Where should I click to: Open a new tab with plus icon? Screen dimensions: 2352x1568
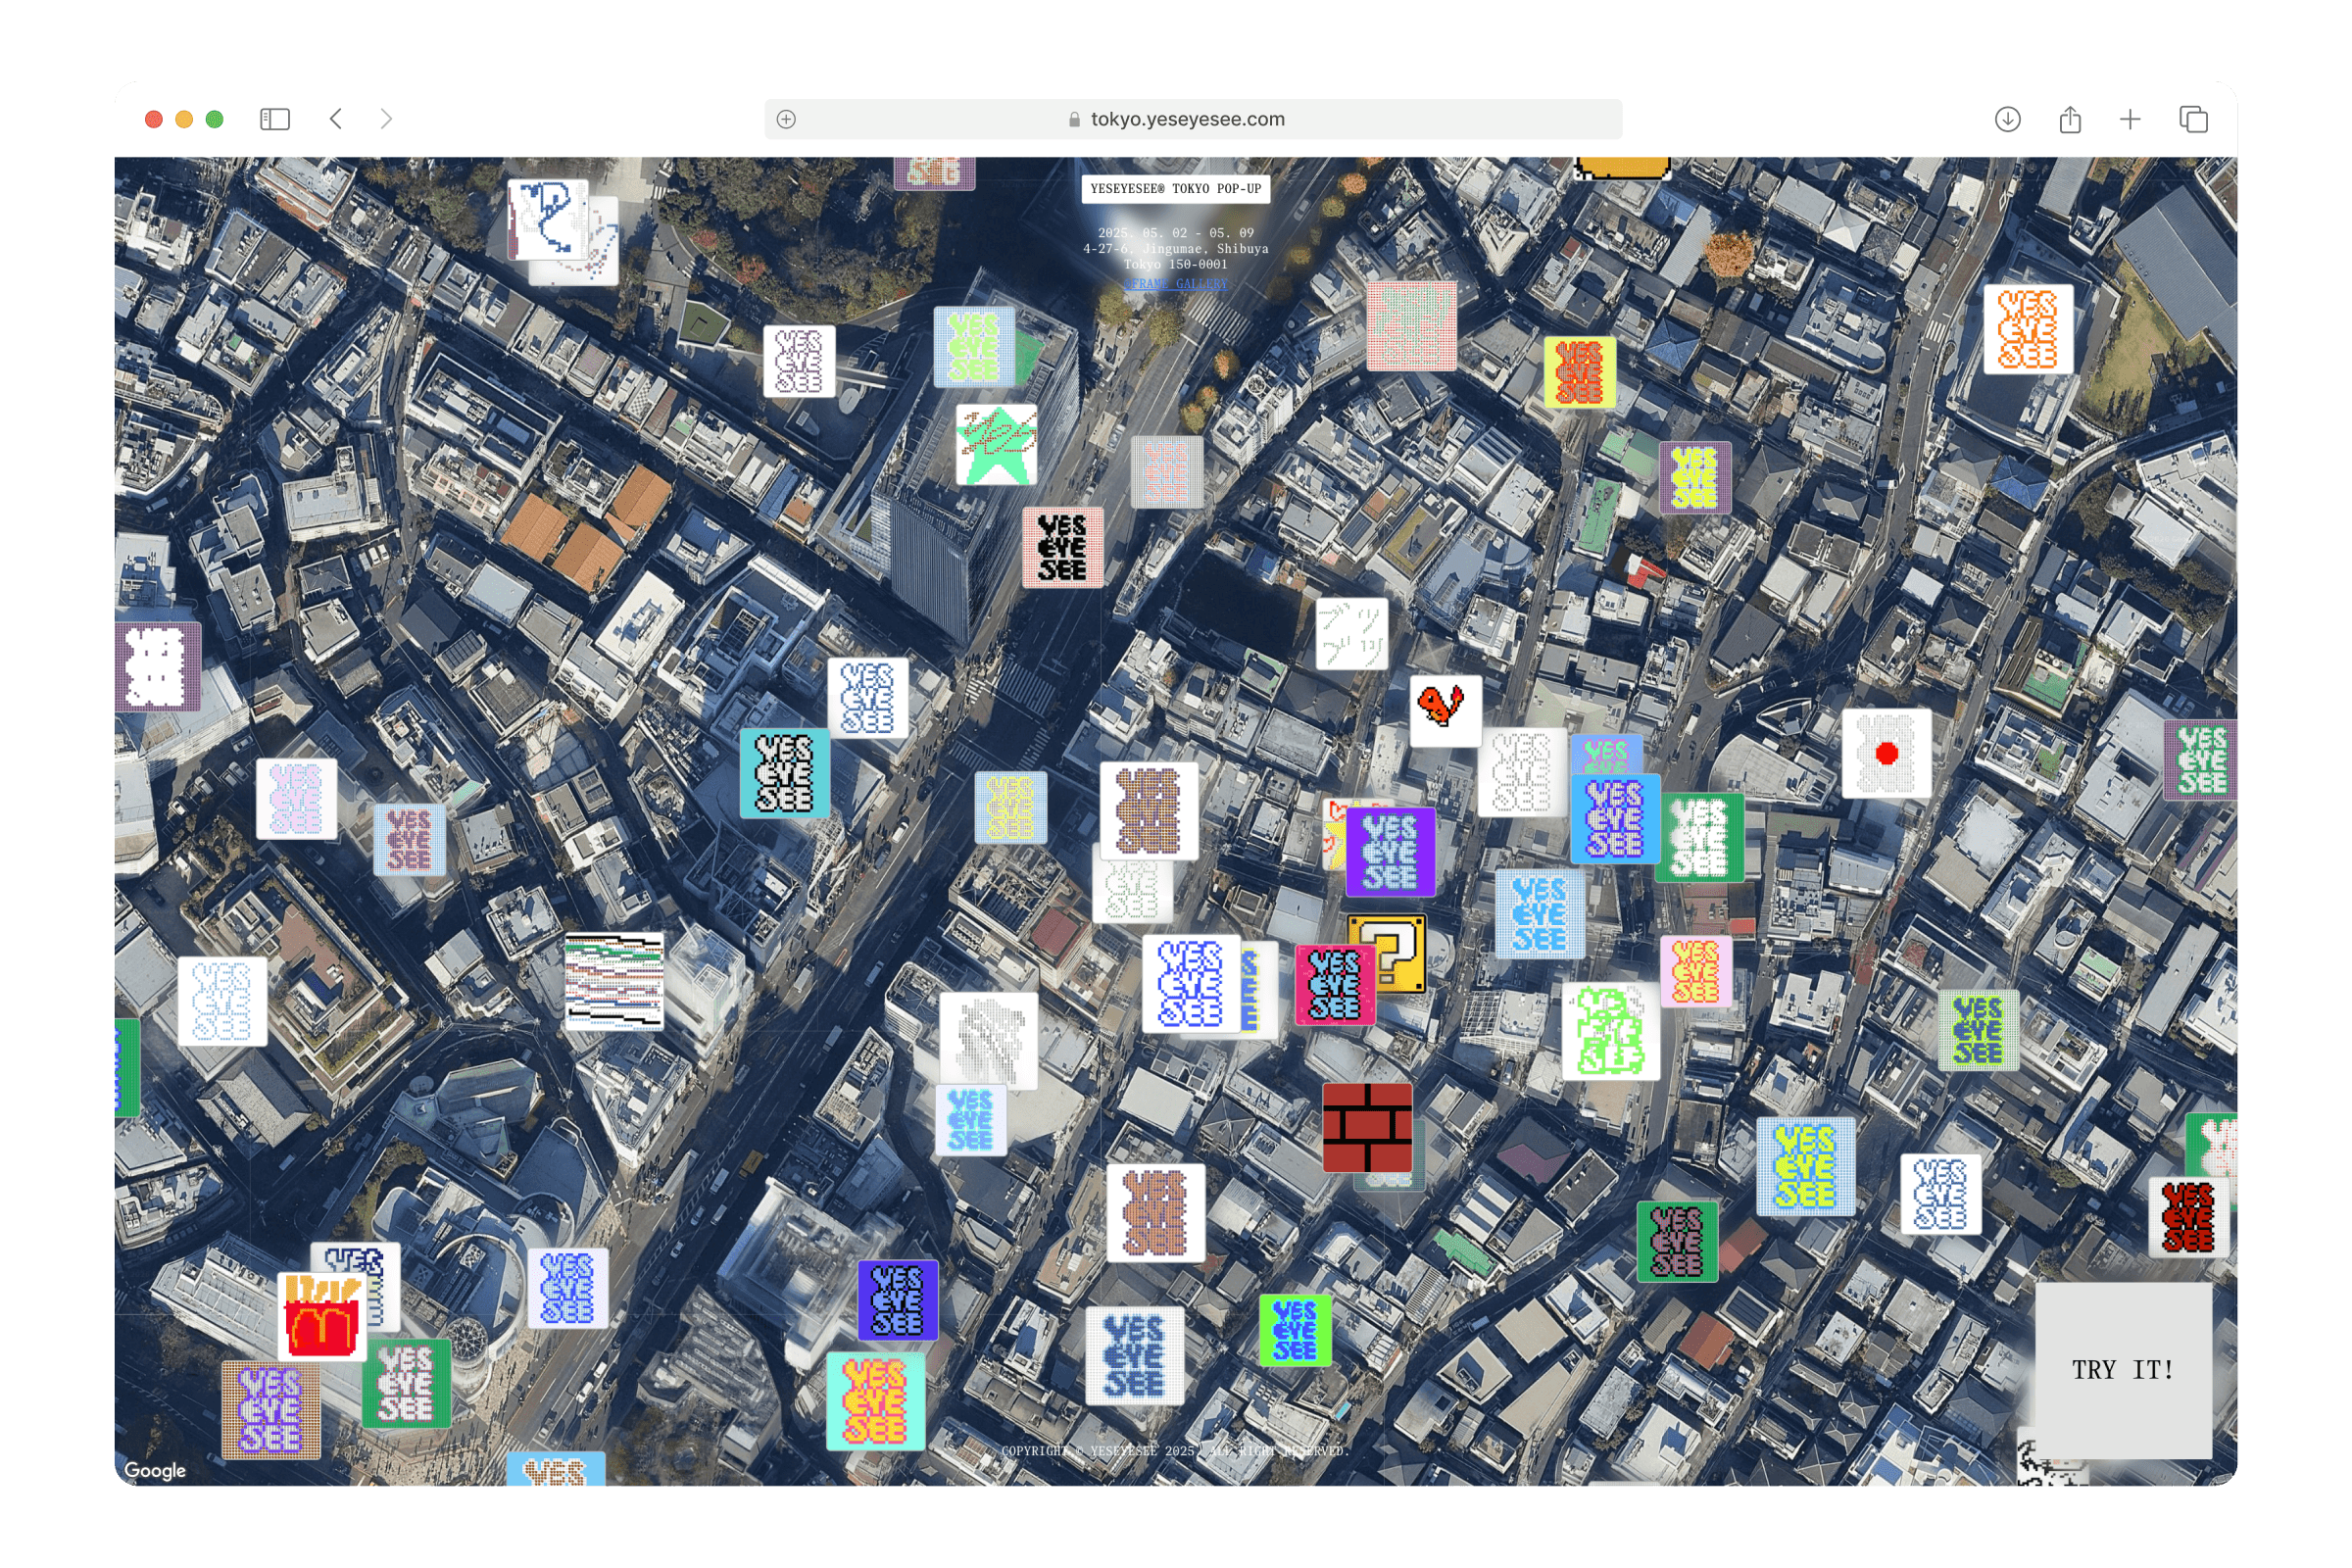[x=2130, y=119]
